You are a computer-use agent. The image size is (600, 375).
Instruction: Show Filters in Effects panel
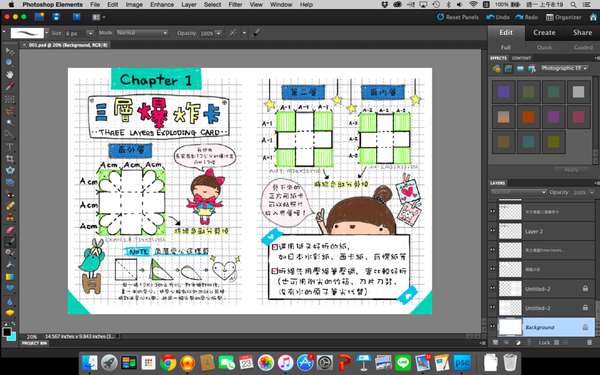(497, 69)
